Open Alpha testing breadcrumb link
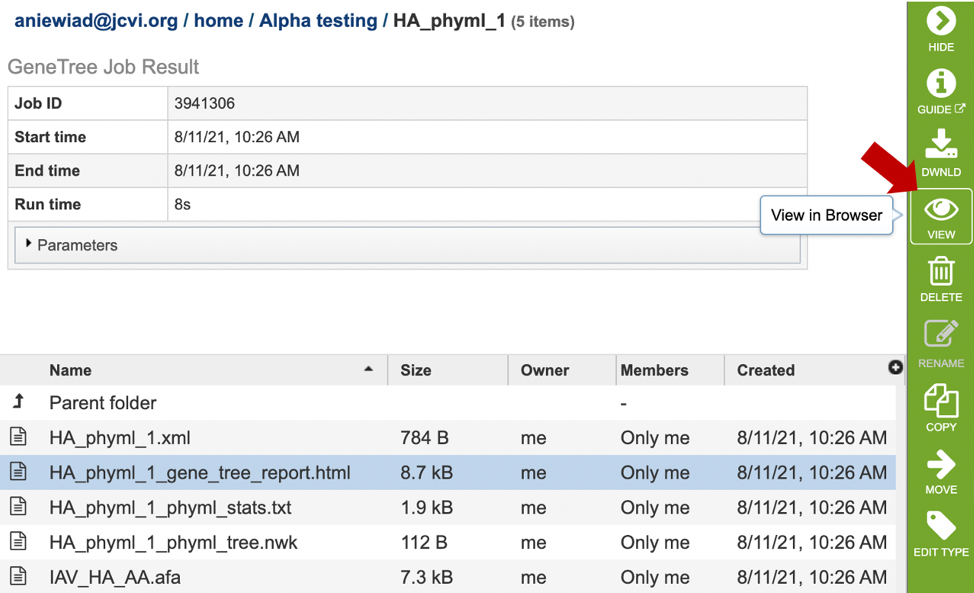 tap(318, 20)
